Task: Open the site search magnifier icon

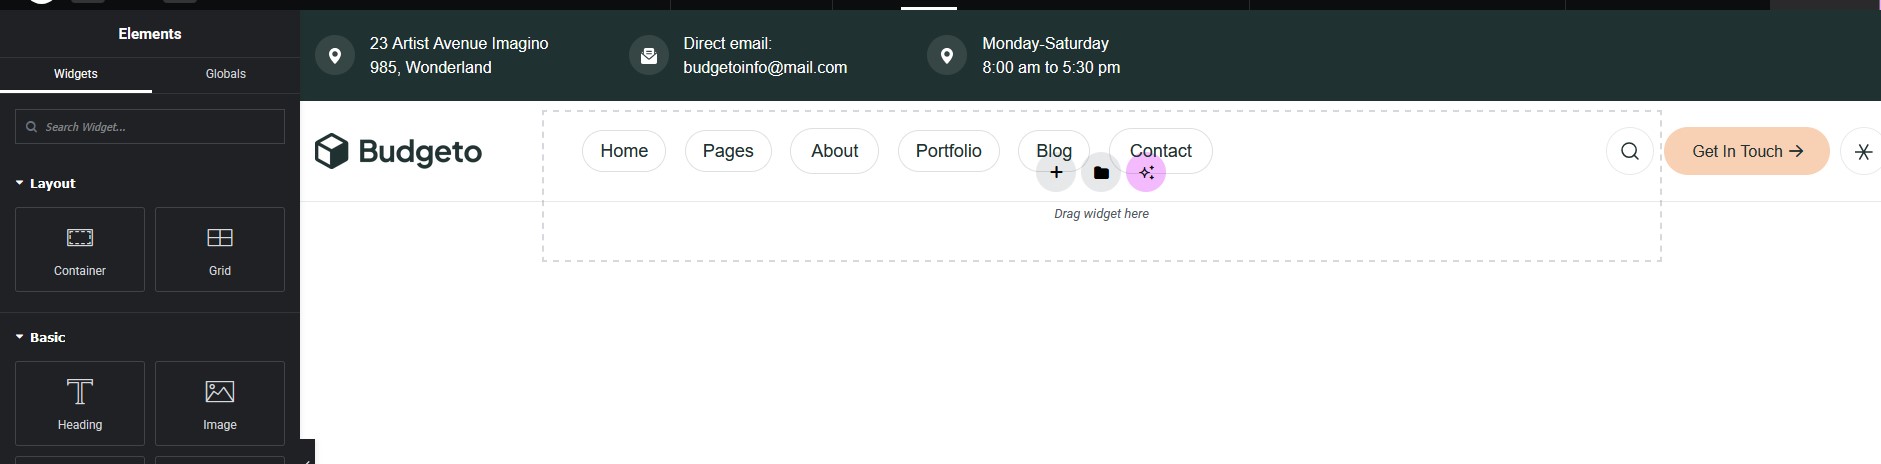Action: pos(1630,151)
